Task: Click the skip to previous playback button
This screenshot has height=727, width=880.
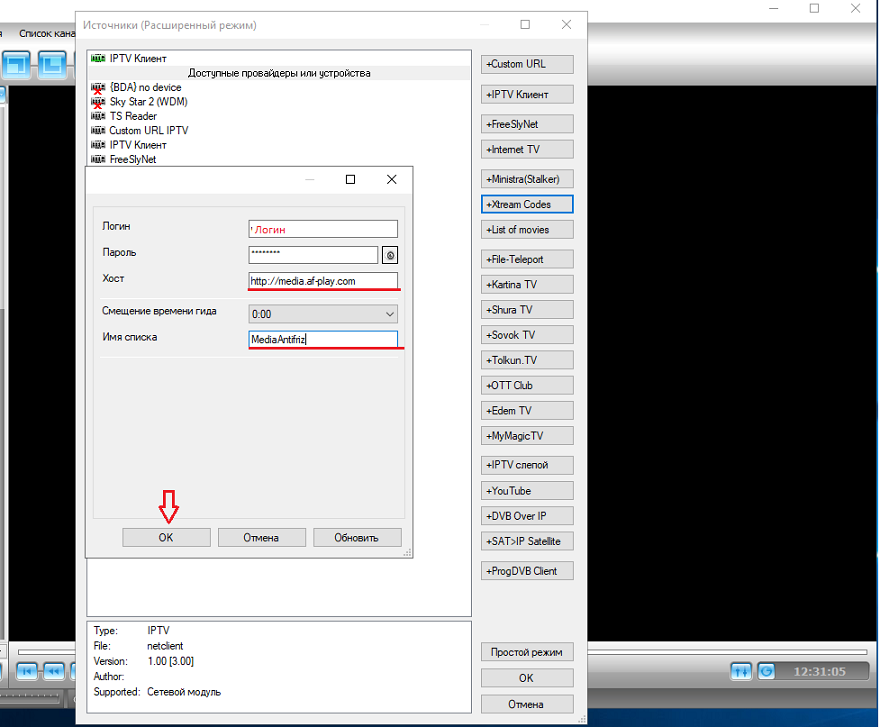Action: coord(26,671)
